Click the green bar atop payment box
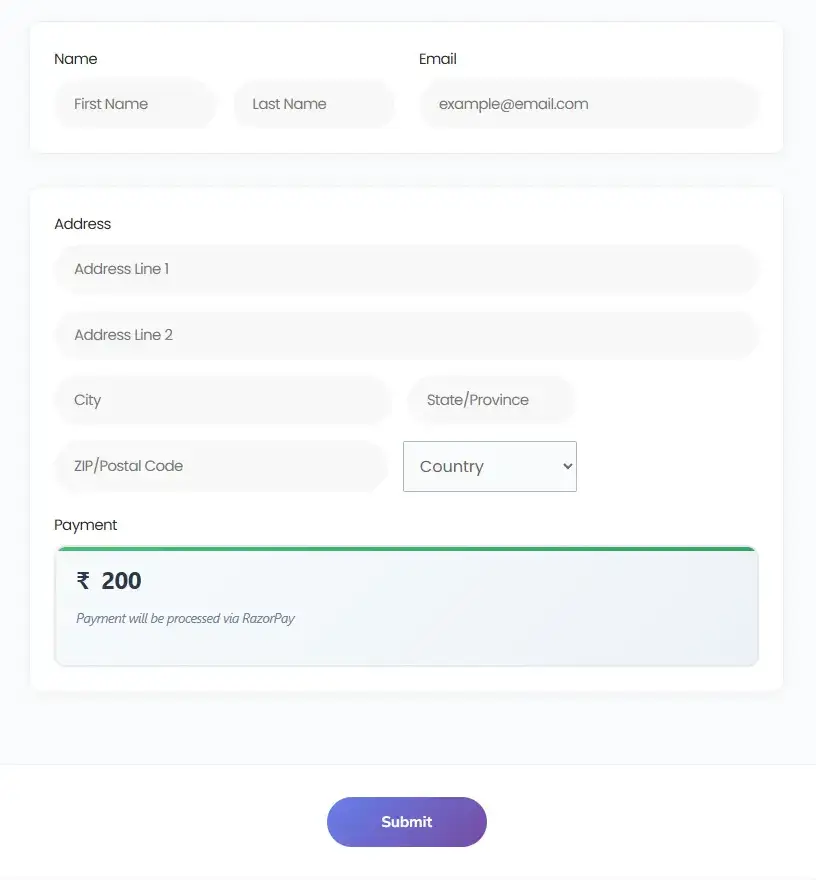816x880 pixels. (406, 549)
